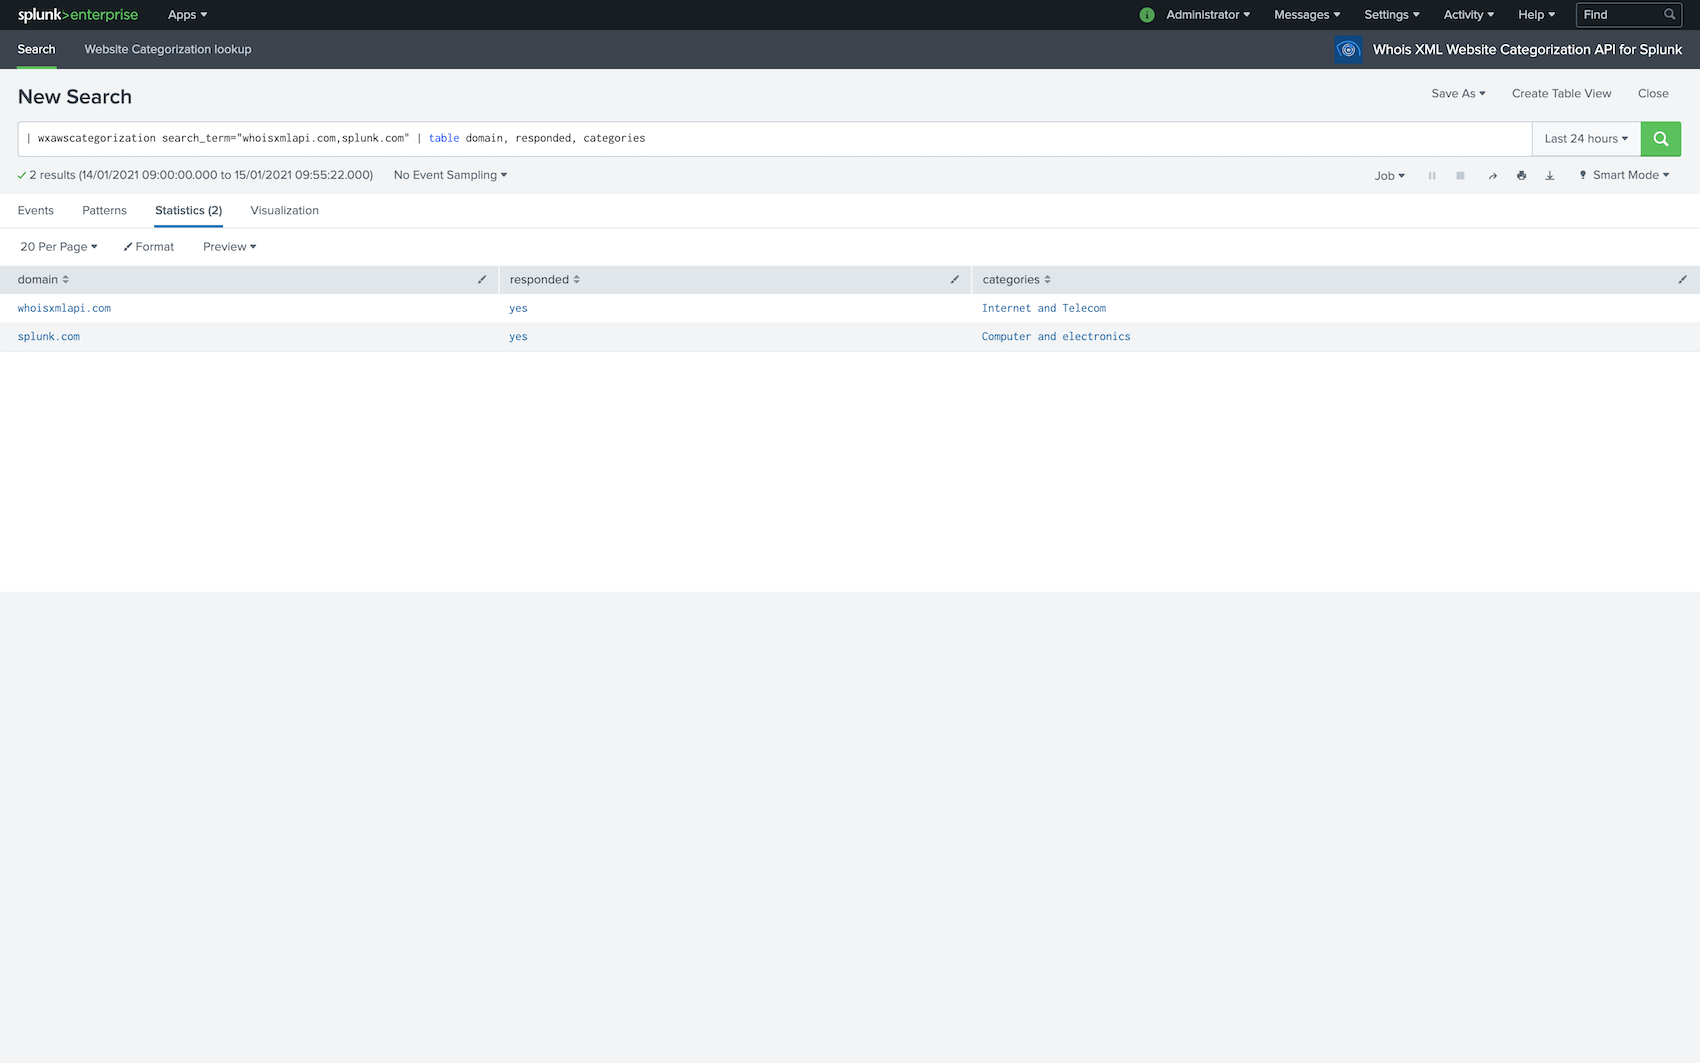The image size is (1700, 1063).
Task: Export results with download icon
Action: click(x=1550, y=175)
